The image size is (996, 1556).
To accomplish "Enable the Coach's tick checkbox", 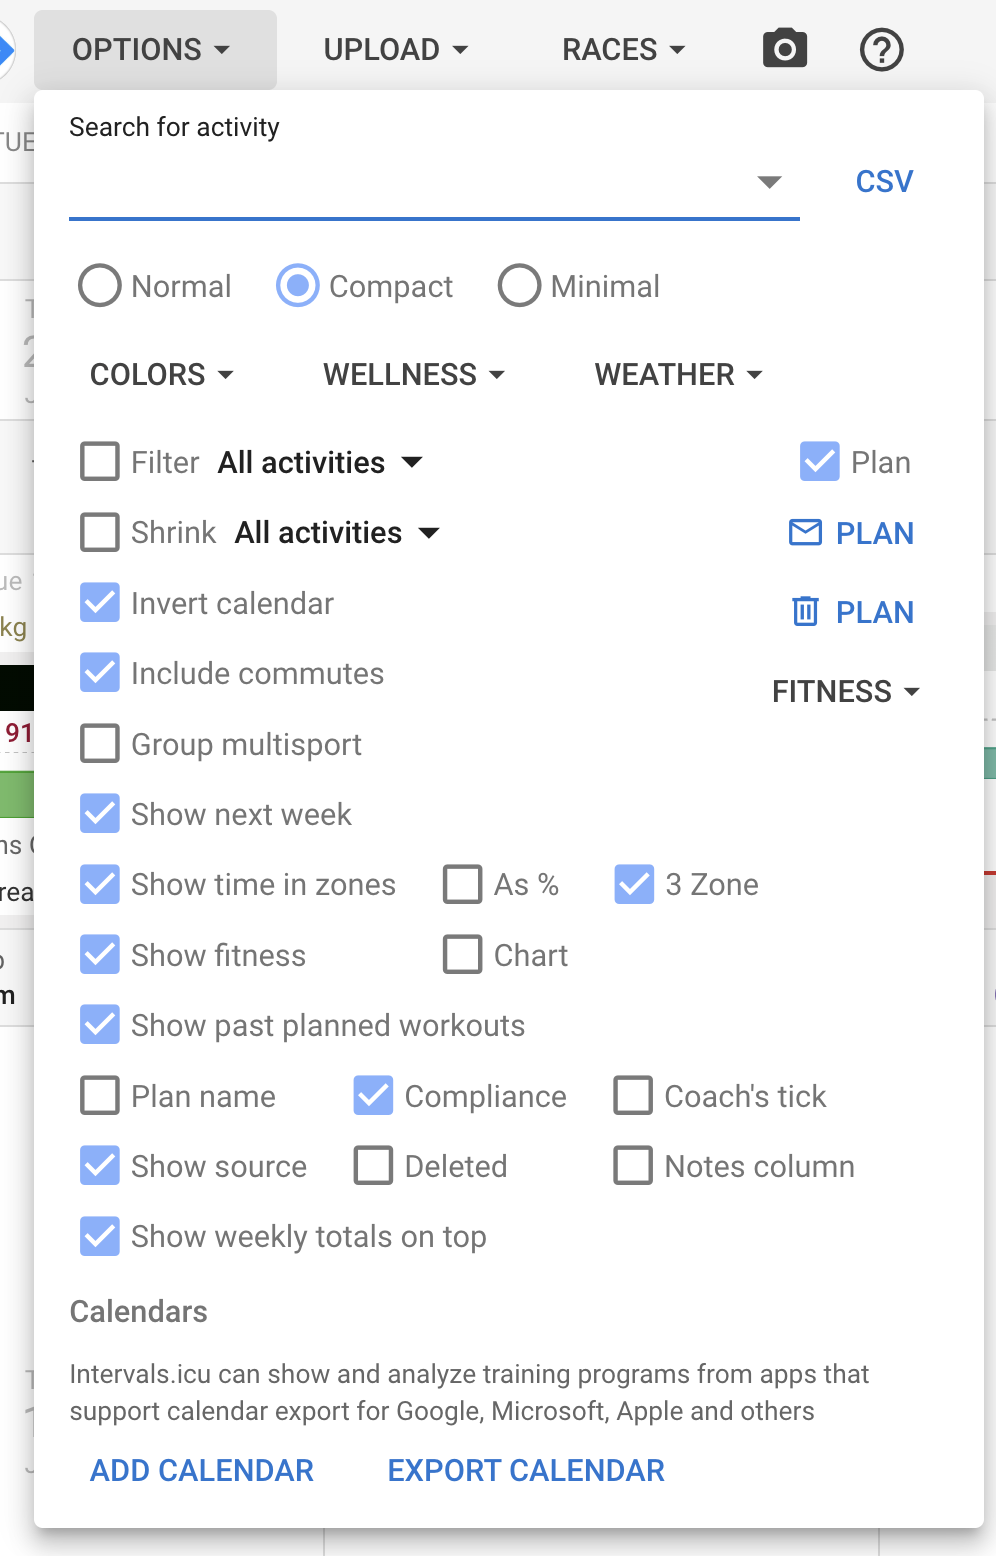I will click(x=633, y=1096).
